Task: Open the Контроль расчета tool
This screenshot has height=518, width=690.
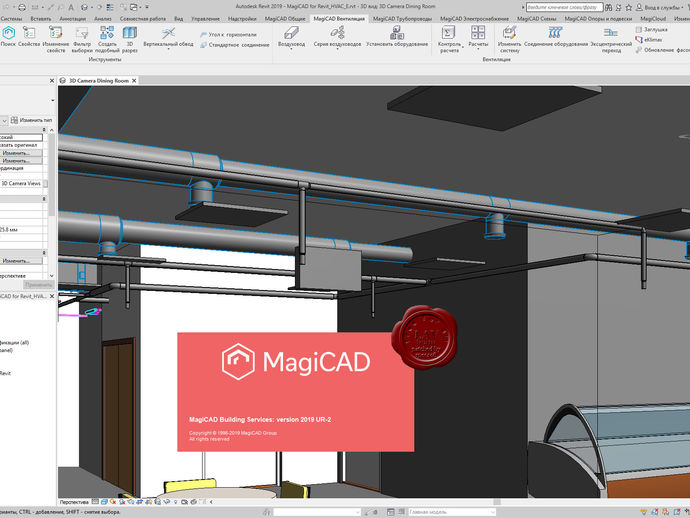Action: (x=449, y=39)
